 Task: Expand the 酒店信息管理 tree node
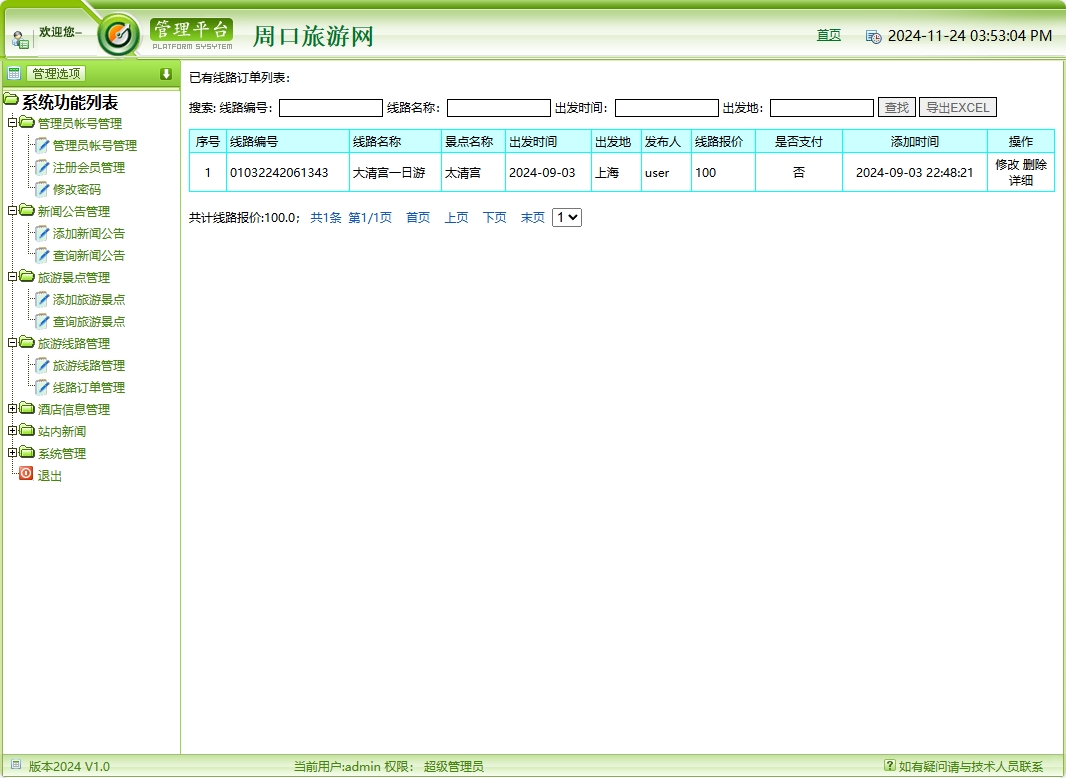point(12,408)
